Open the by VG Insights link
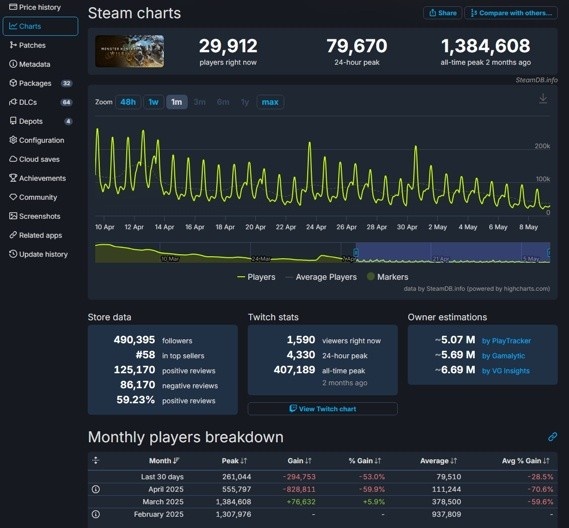Screen dimensions: 569x528 tap(505, 371)
